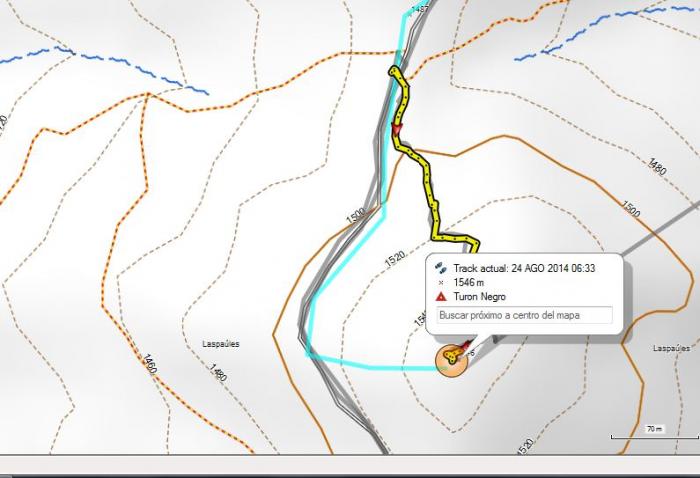Click the footprints track icon in popup

pyautogui.click(x=441, y=268)
